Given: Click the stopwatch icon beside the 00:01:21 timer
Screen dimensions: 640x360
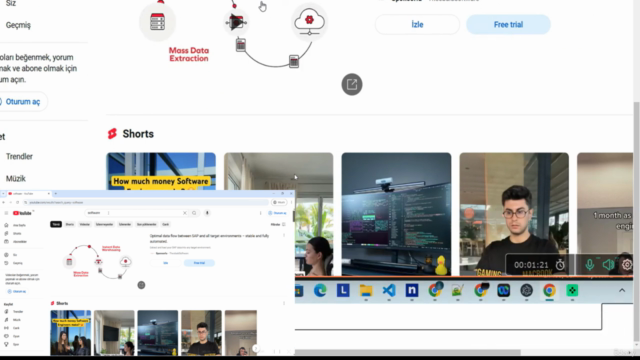Looking at the screenshot, I should tap(560, 265).
